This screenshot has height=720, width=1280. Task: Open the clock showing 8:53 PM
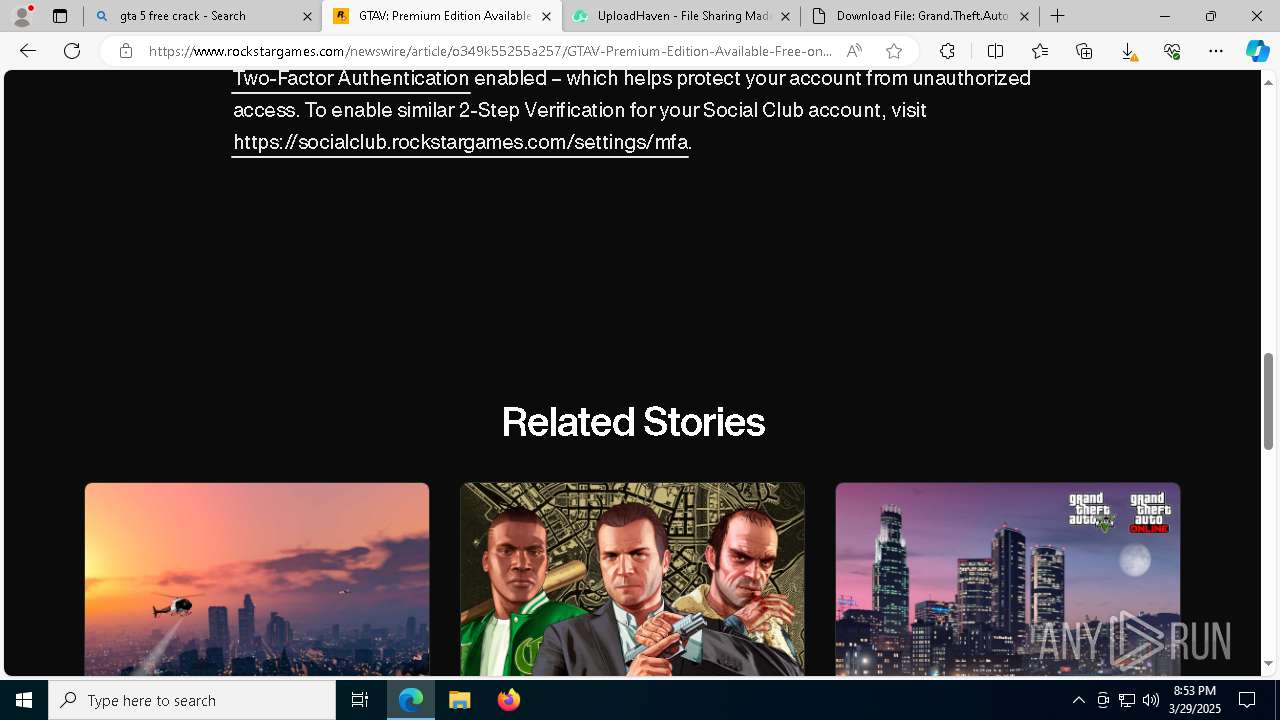tap(1196, 700)
